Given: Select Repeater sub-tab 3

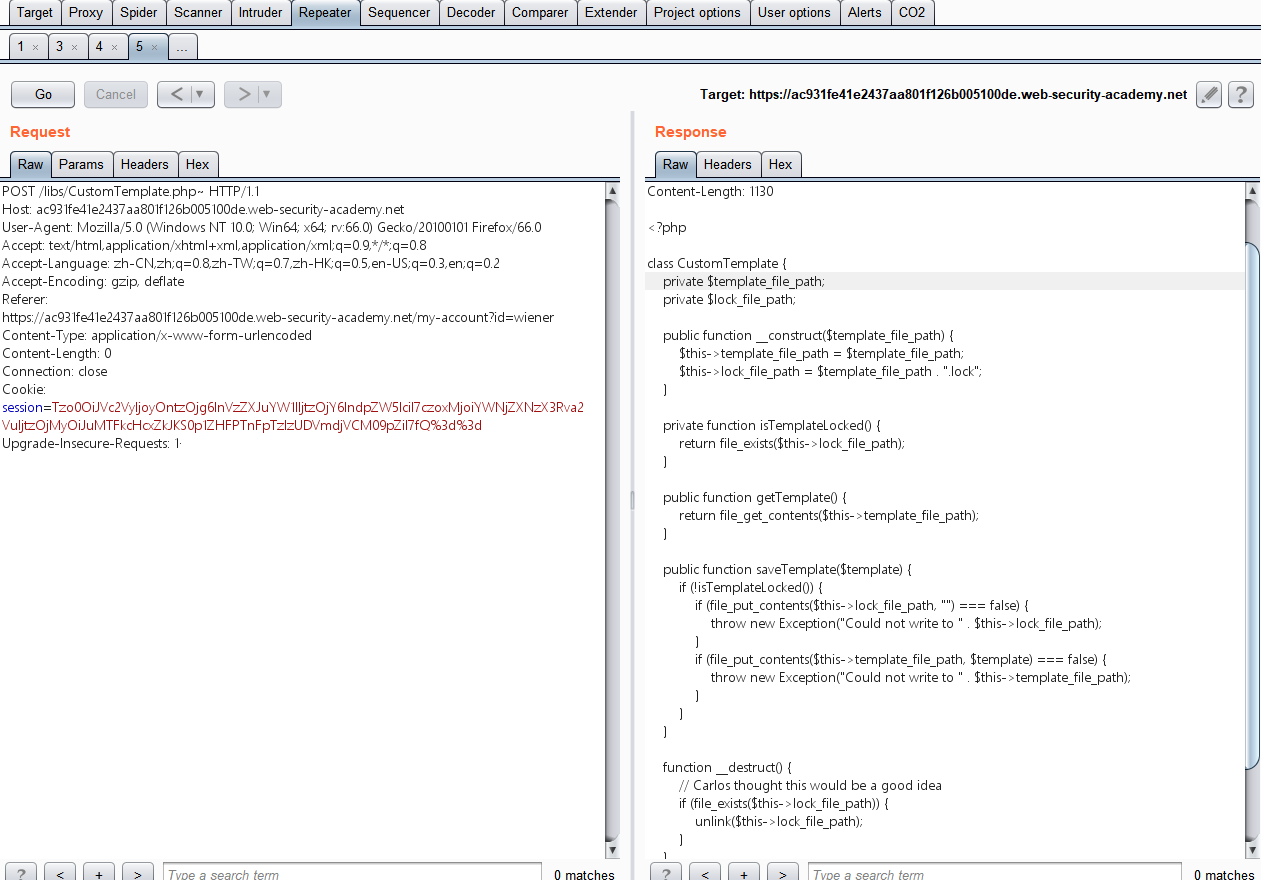Looking at the screenshot, I should (x=60, y=47).
